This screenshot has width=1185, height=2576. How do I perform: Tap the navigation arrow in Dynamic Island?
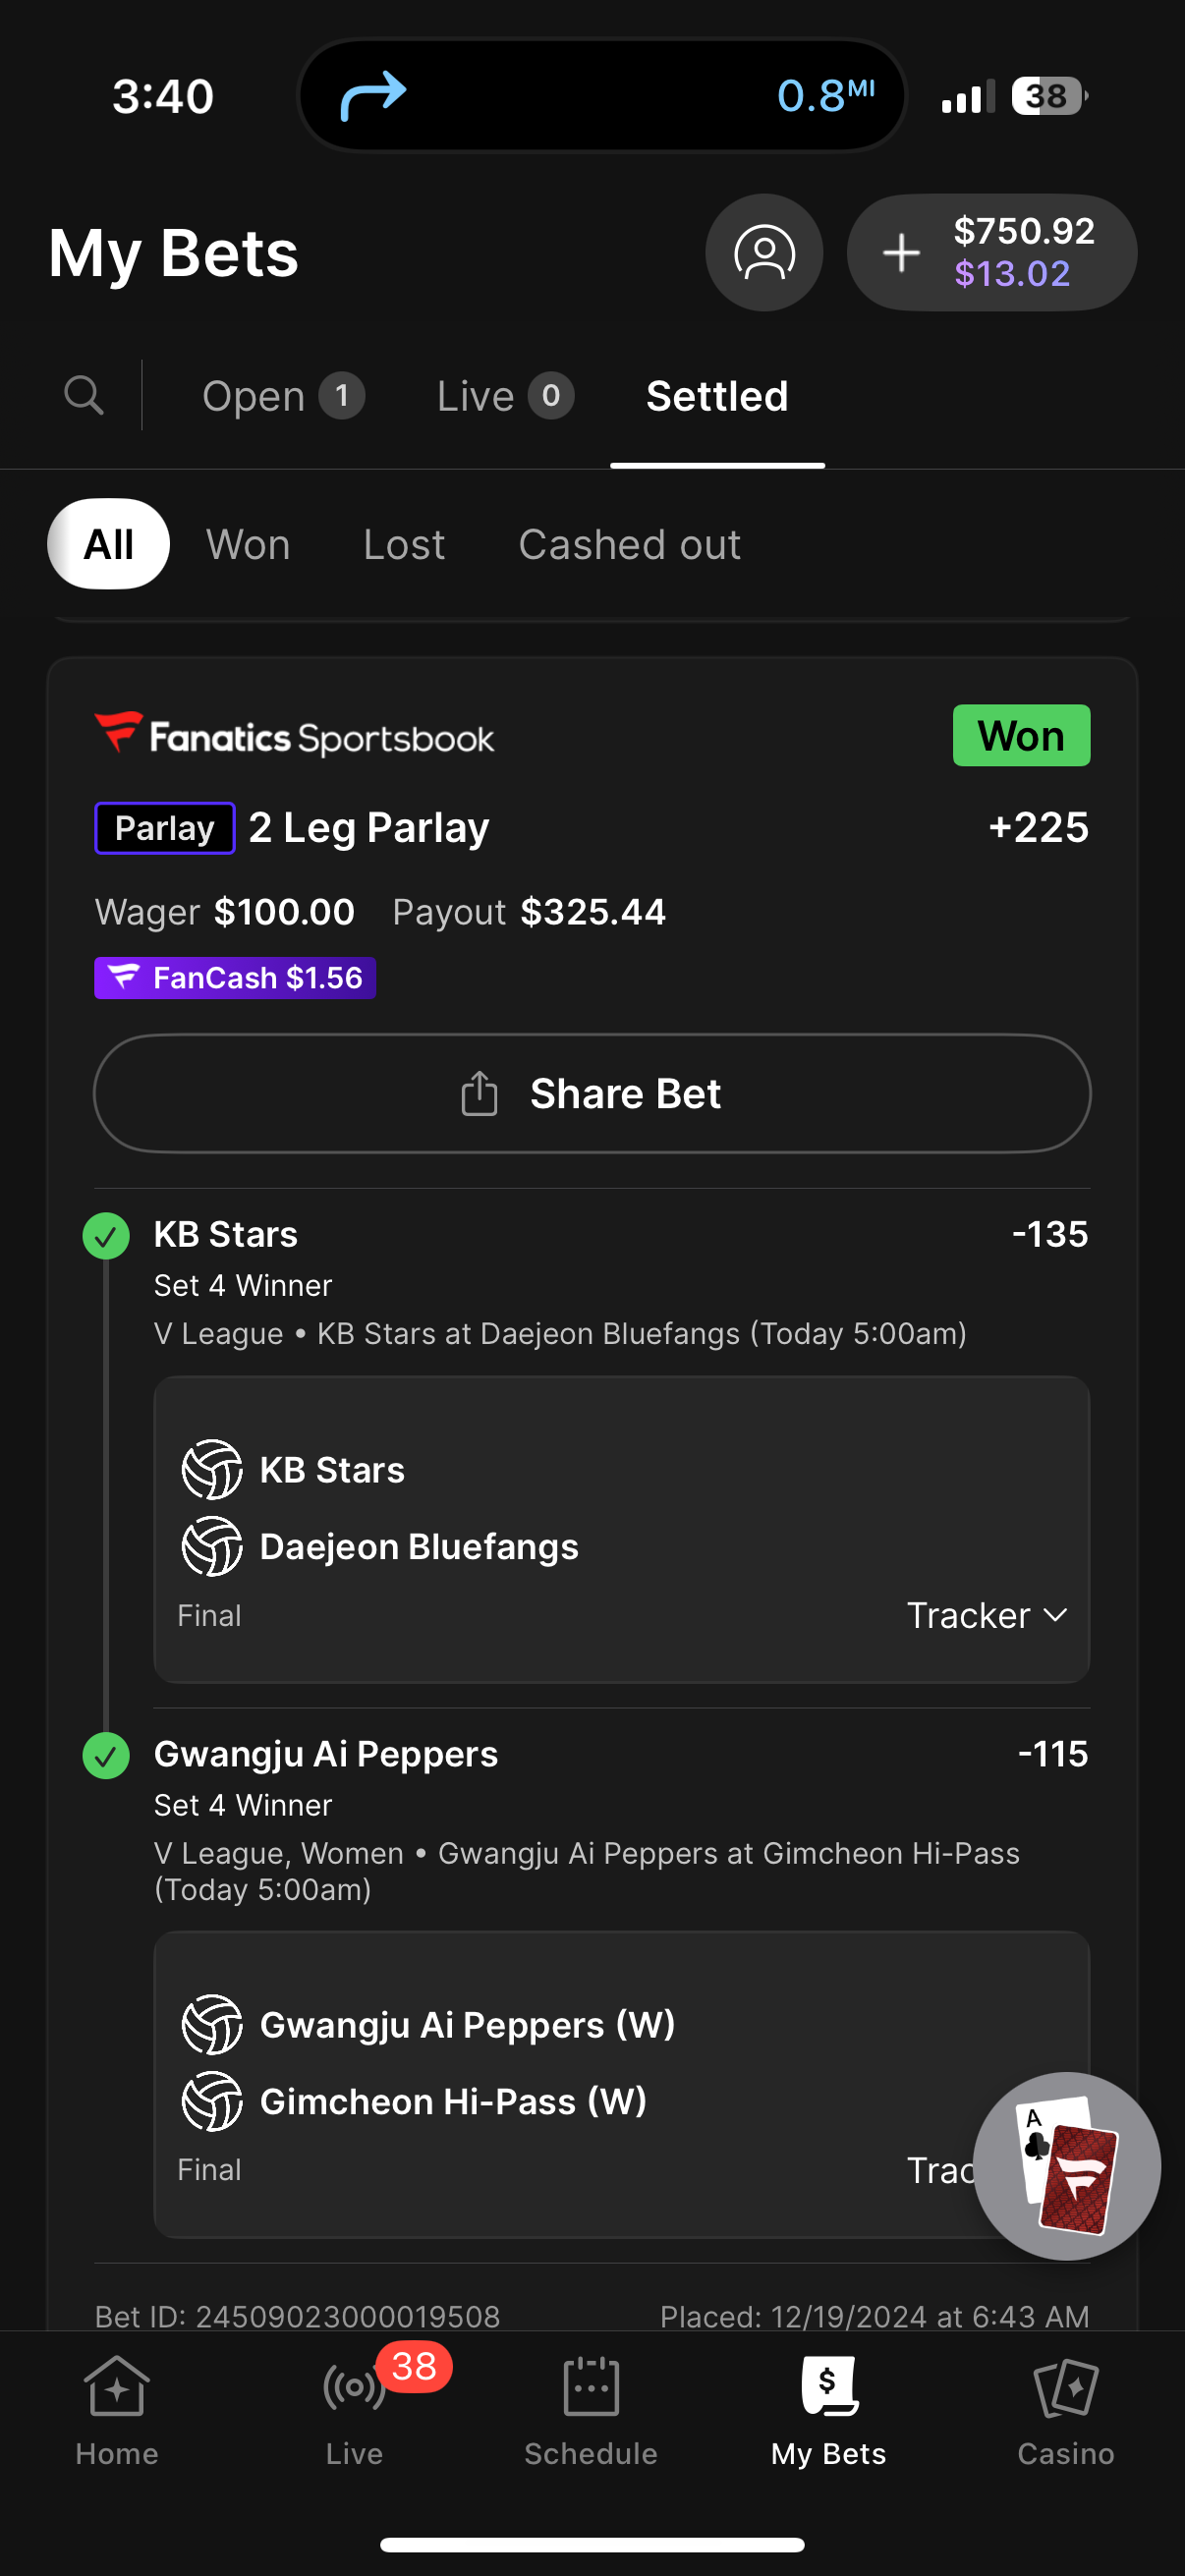coord(373,96)
